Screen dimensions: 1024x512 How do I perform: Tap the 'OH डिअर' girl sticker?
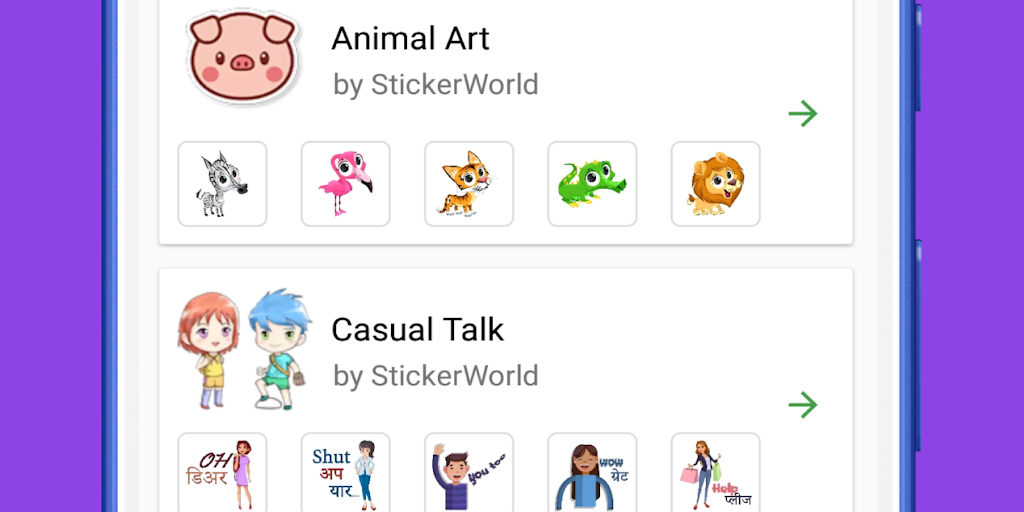click(x=222, y=473)
